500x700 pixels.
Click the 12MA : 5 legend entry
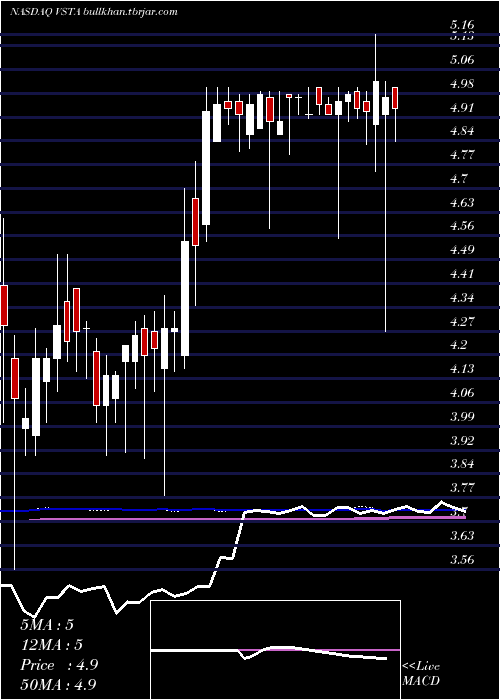(51, 645)
